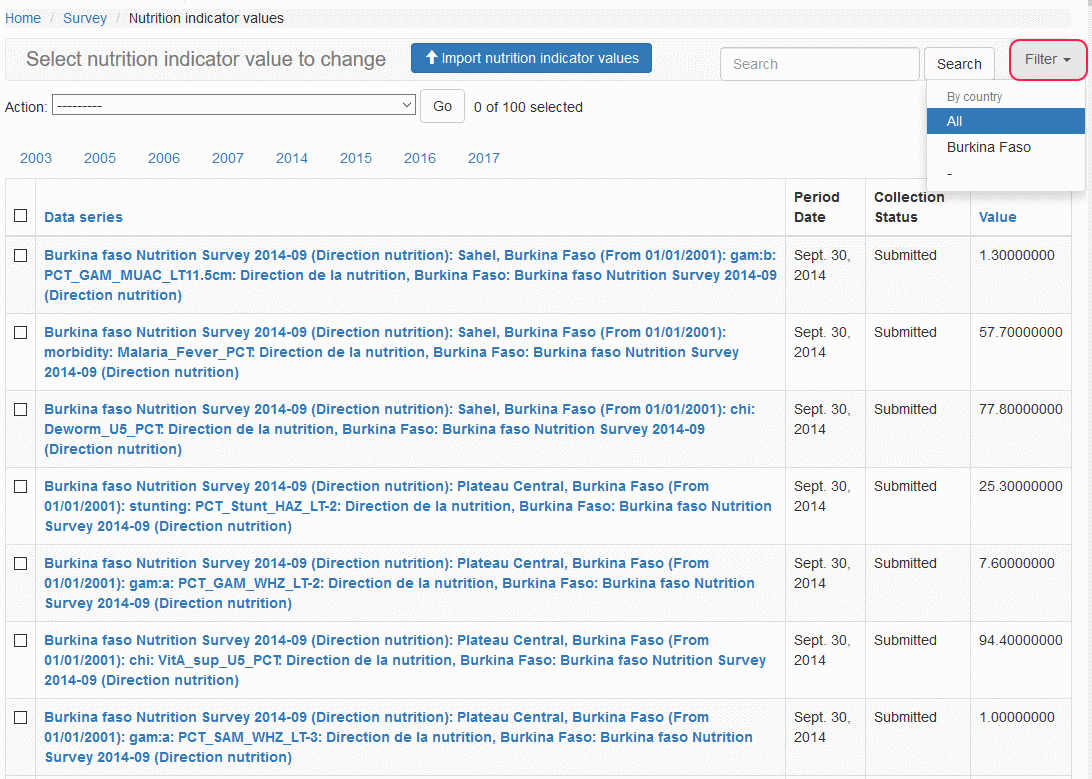Screen dimensions: 1092x779
Task: Open the Survey breadcrumb link
Action: pyautogui.click(x=85, y=18)
